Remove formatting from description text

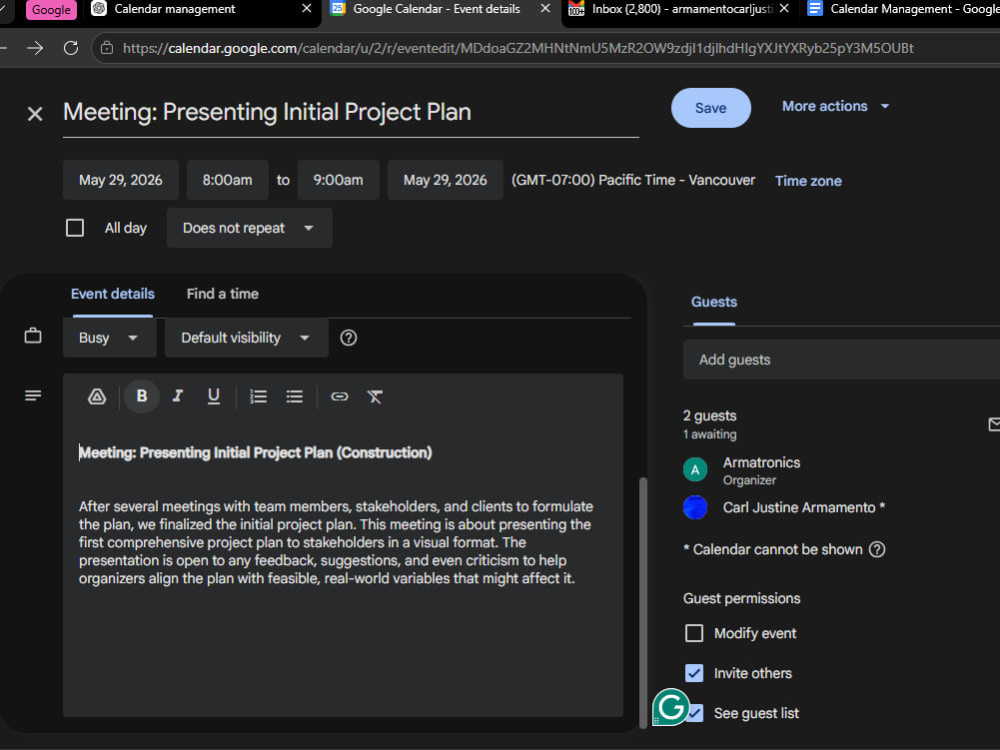(x=375, y=397)
